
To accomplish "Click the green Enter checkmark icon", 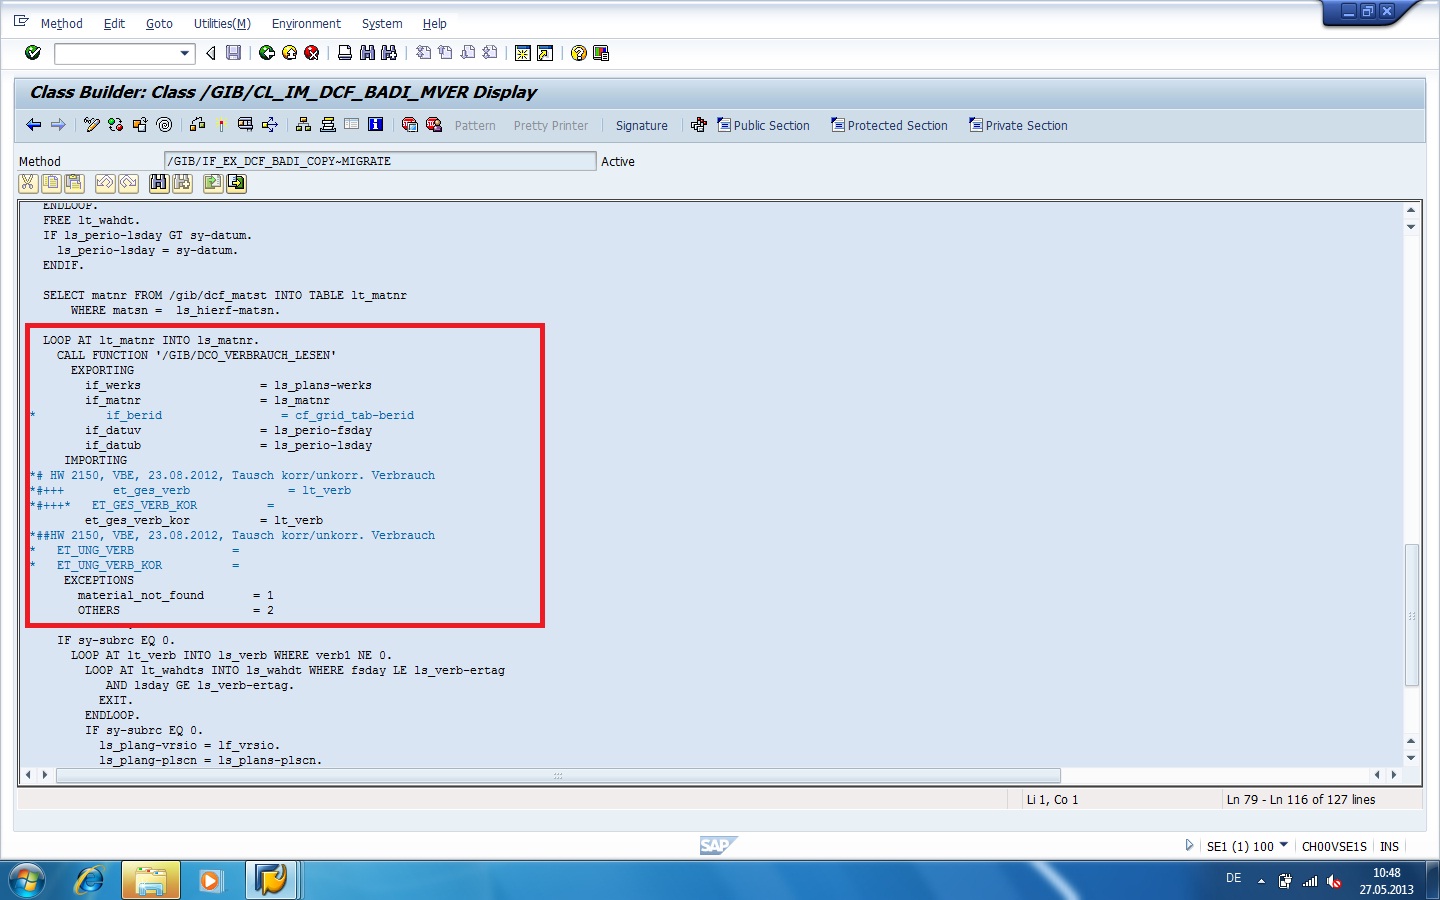I will tap(33, 53).
